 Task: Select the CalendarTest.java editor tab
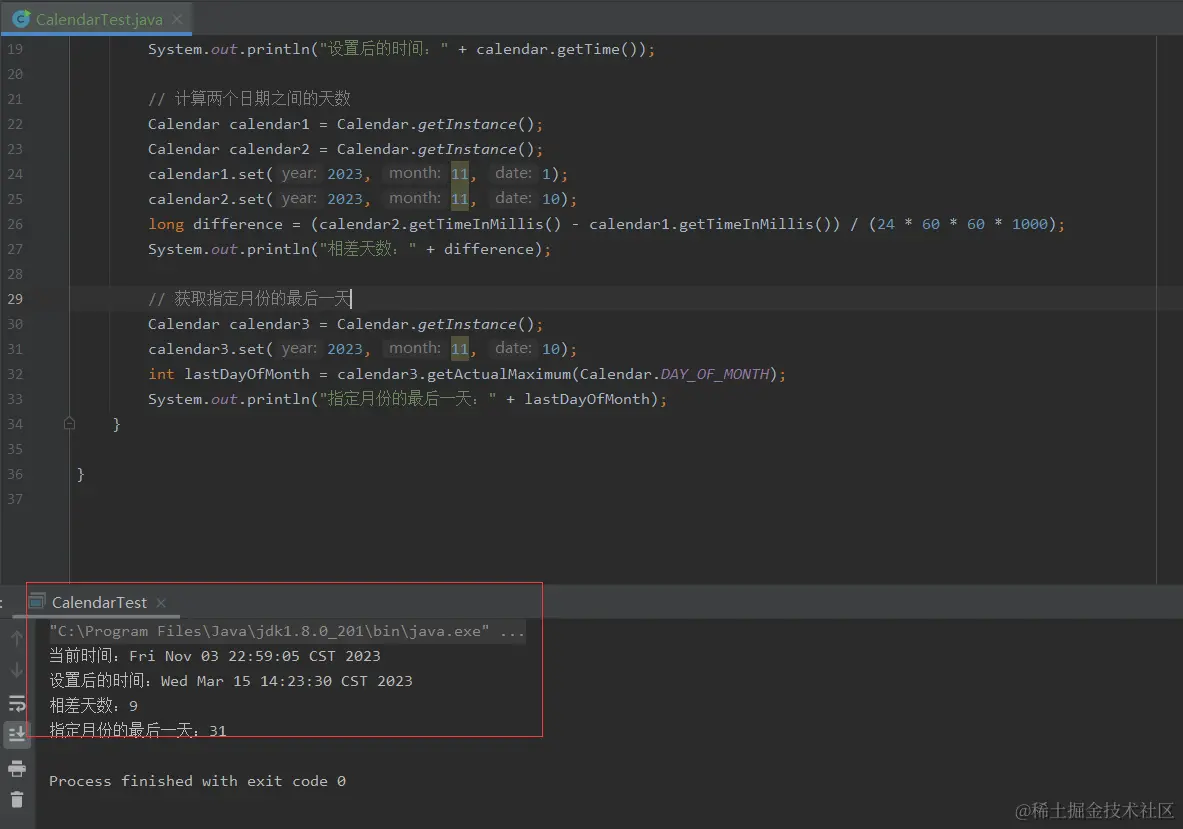97,19
